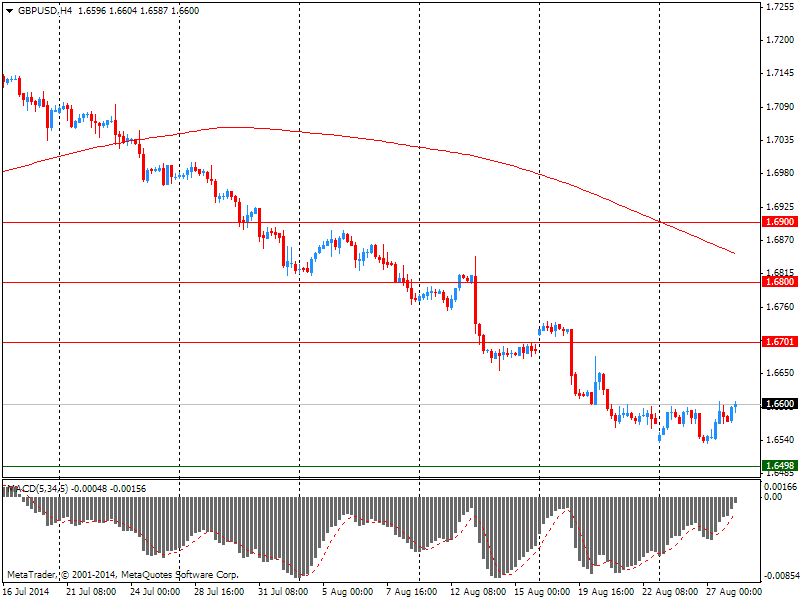Click the 19 Aug 16:00 time label

pyautogui.click(x=604, y=592)
